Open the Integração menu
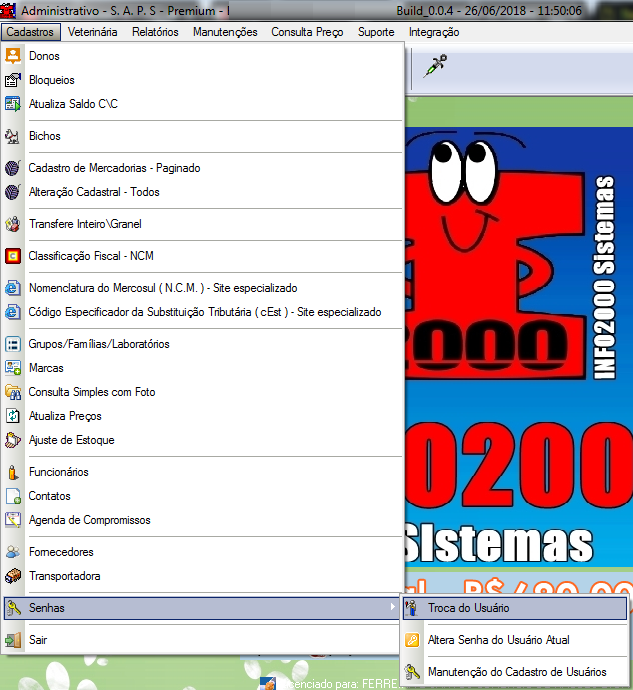The image size is (633, 690). (434, 32)
